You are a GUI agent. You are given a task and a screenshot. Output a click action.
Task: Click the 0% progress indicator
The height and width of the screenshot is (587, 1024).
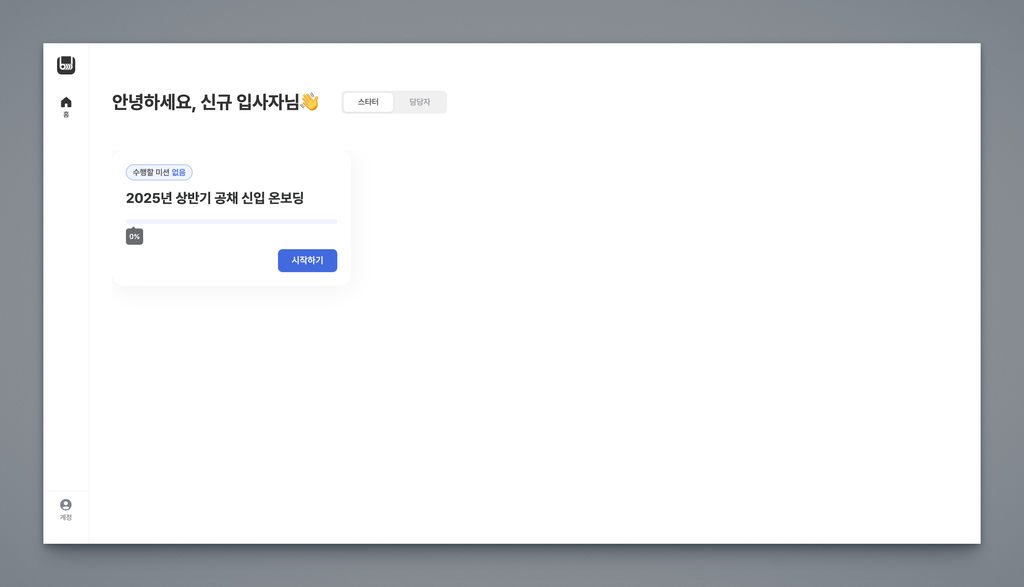click(135, 236)
